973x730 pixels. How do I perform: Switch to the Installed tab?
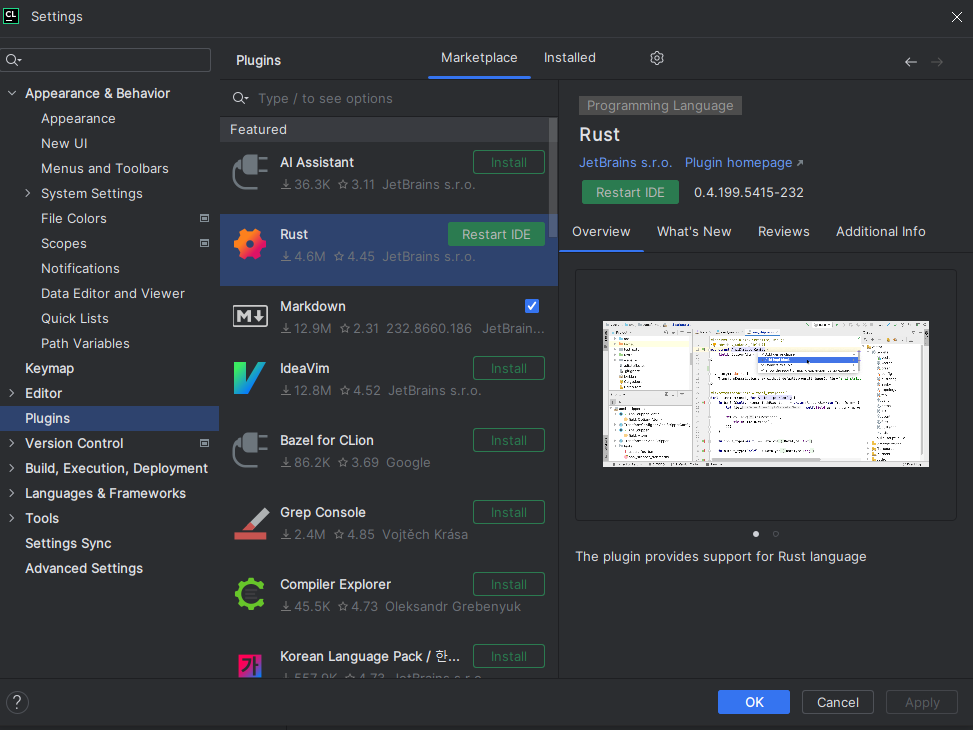570,58
